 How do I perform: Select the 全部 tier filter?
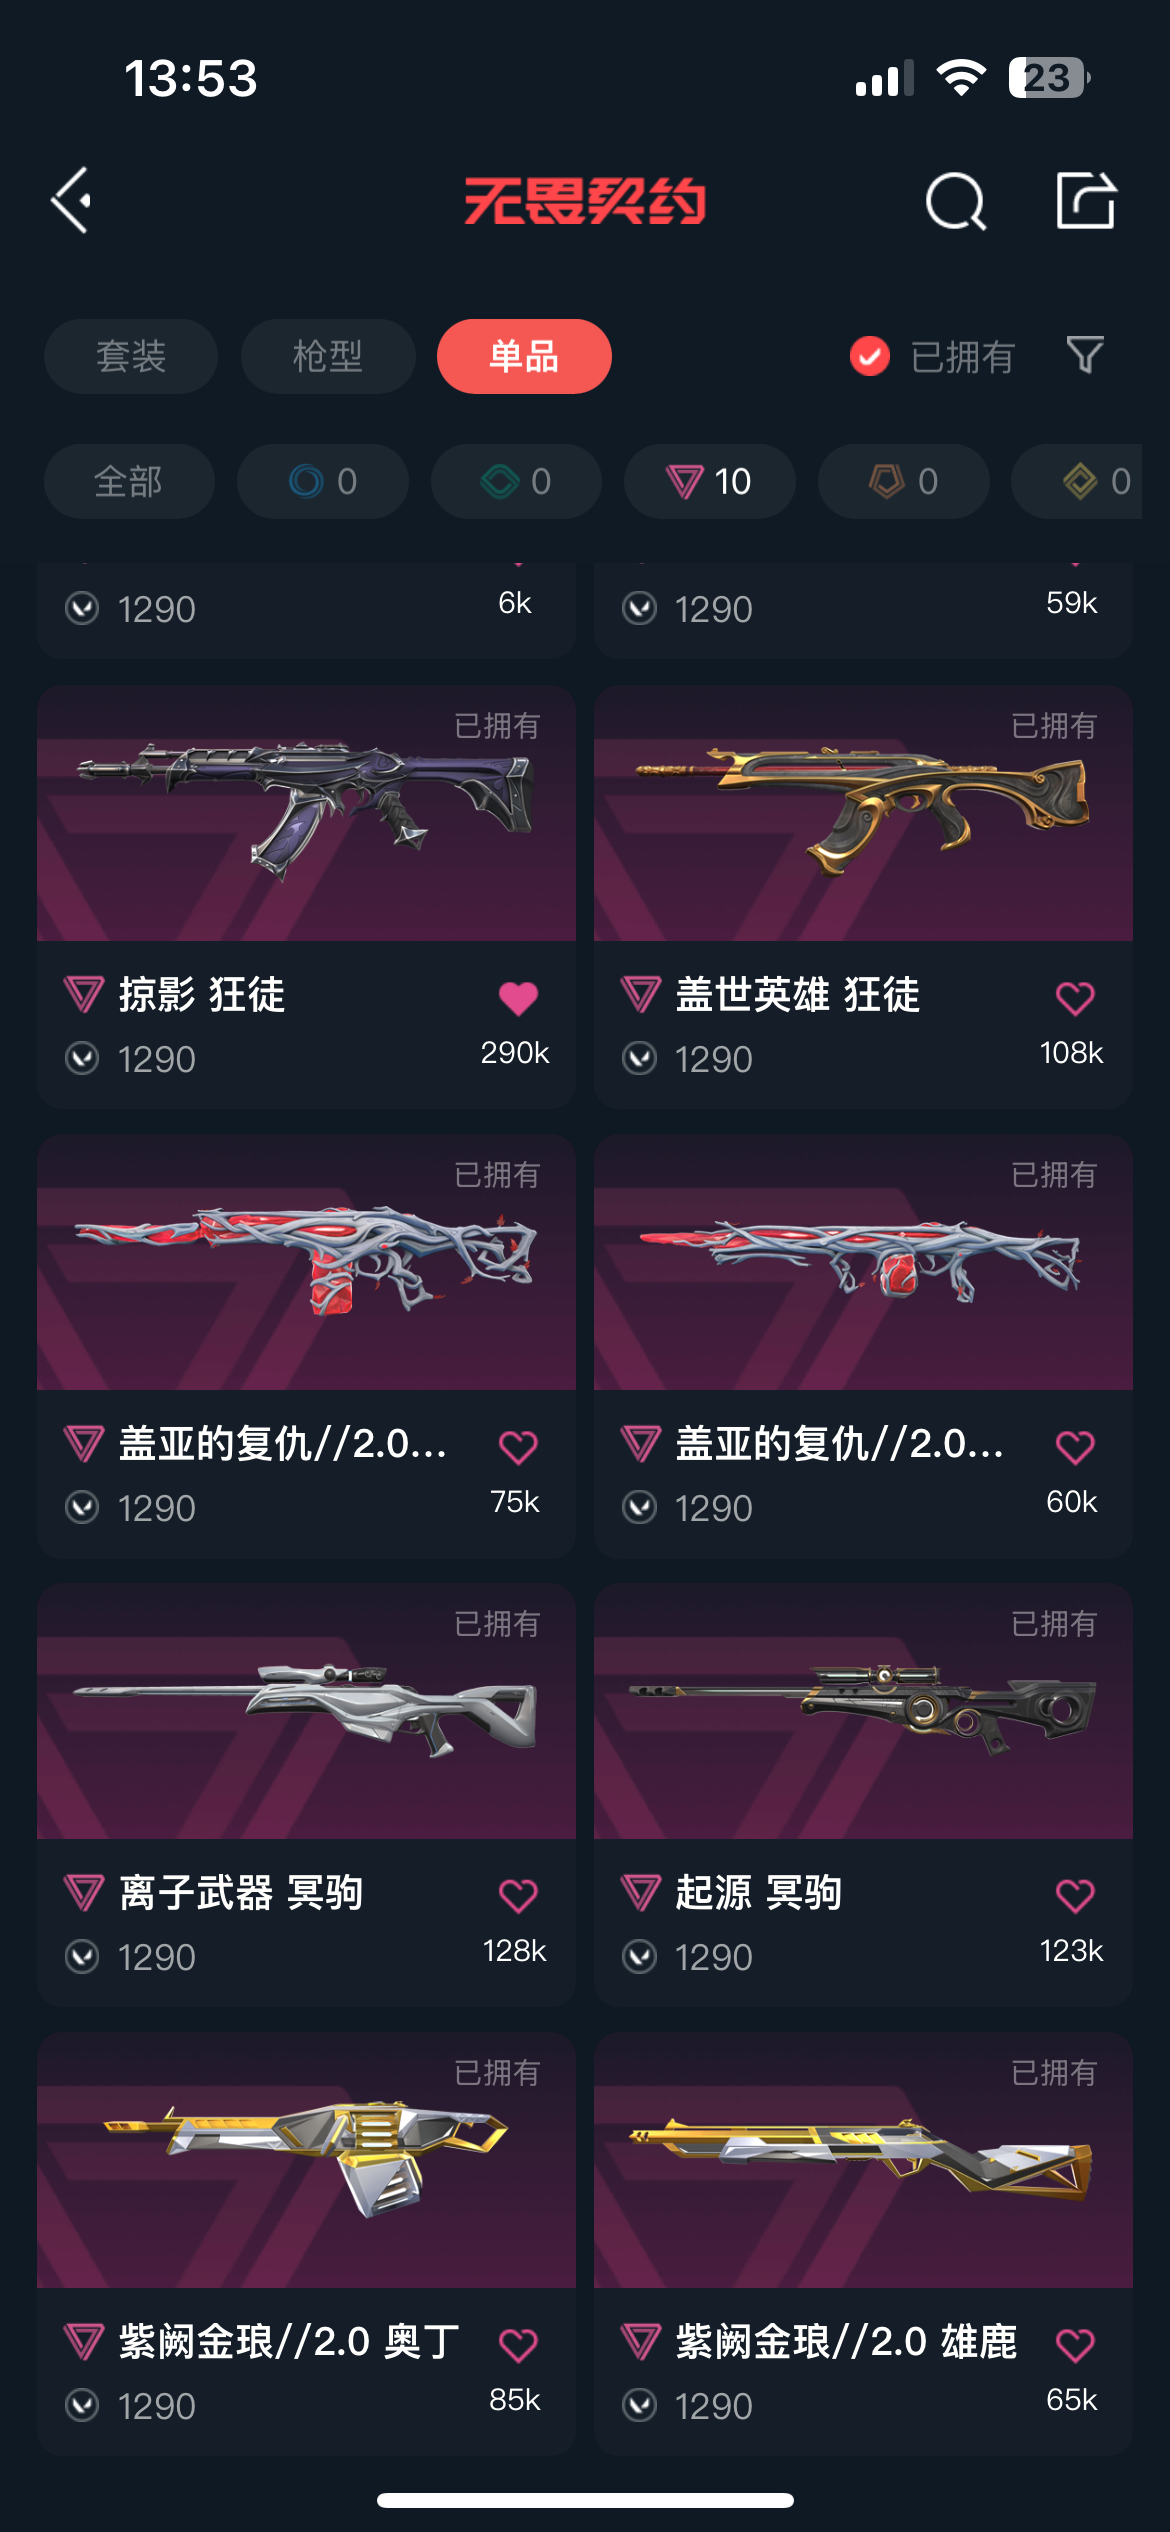click(129, 481)
